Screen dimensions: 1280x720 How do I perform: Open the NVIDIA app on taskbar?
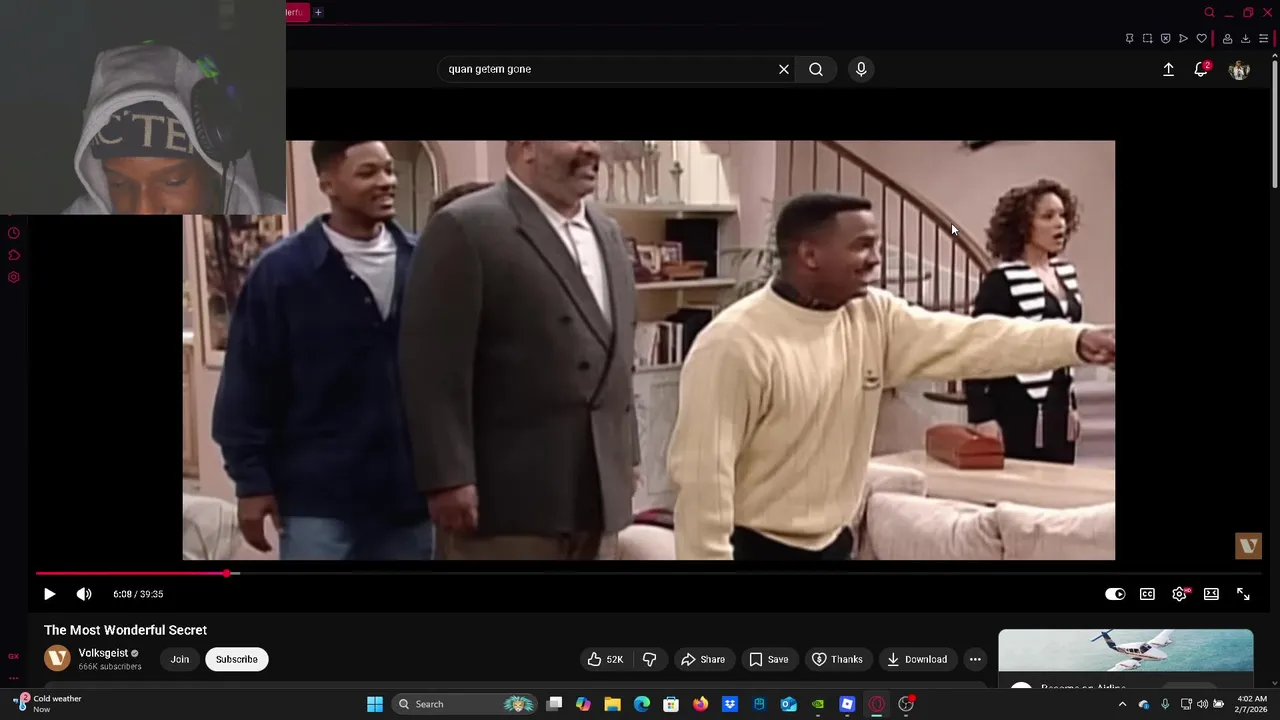point(818,704)
